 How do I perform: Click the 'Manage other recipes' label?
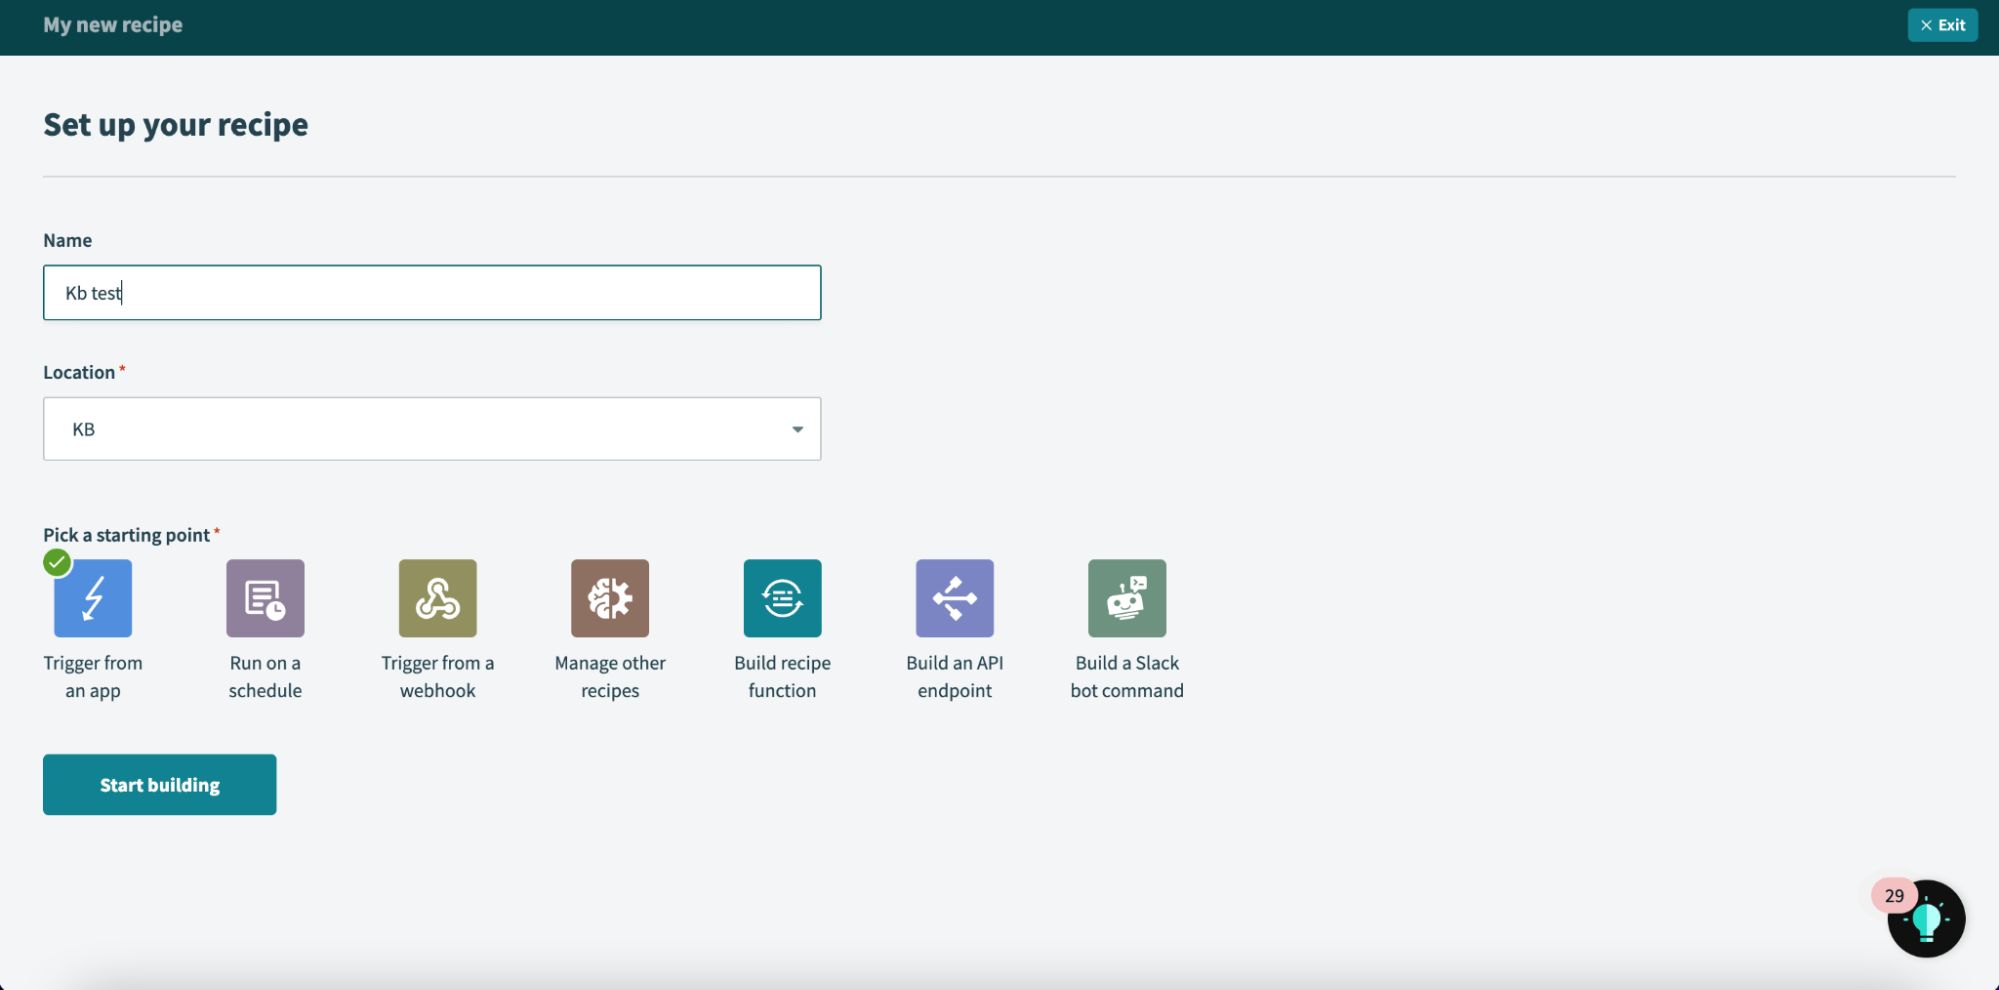[610, 677]
